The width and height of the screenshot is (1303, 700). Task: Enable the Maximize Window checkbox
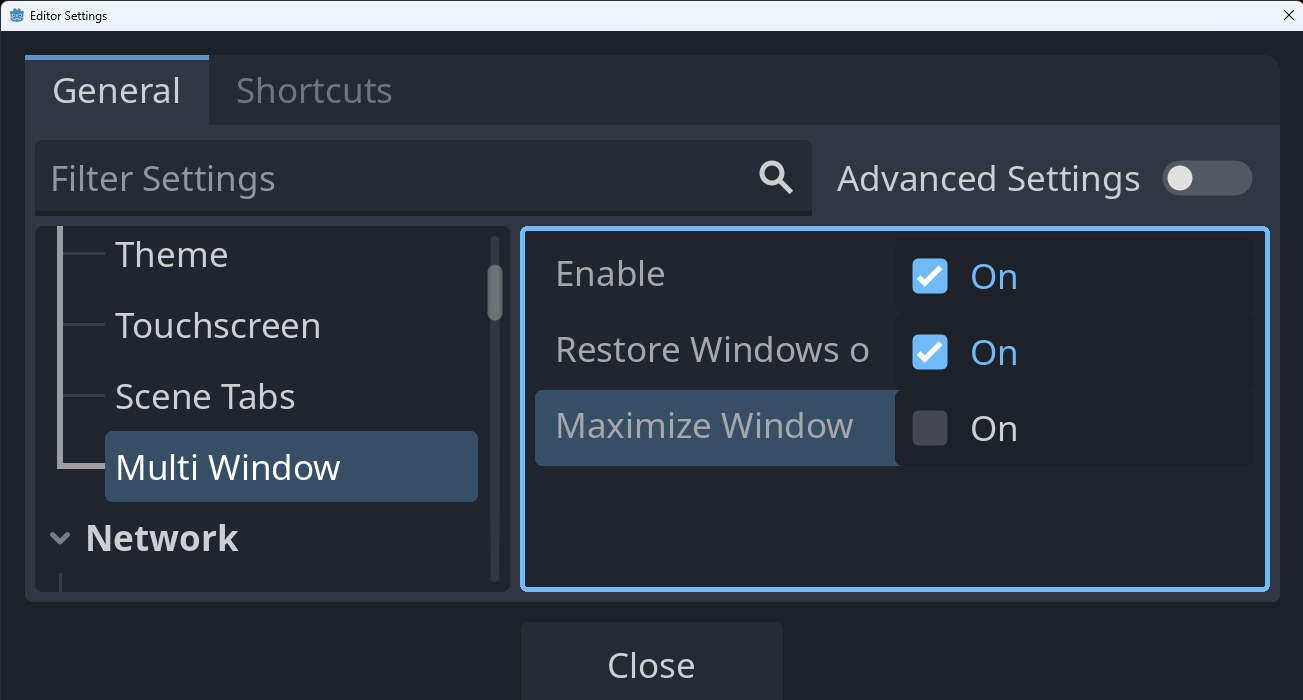click(x=929, y=428)
